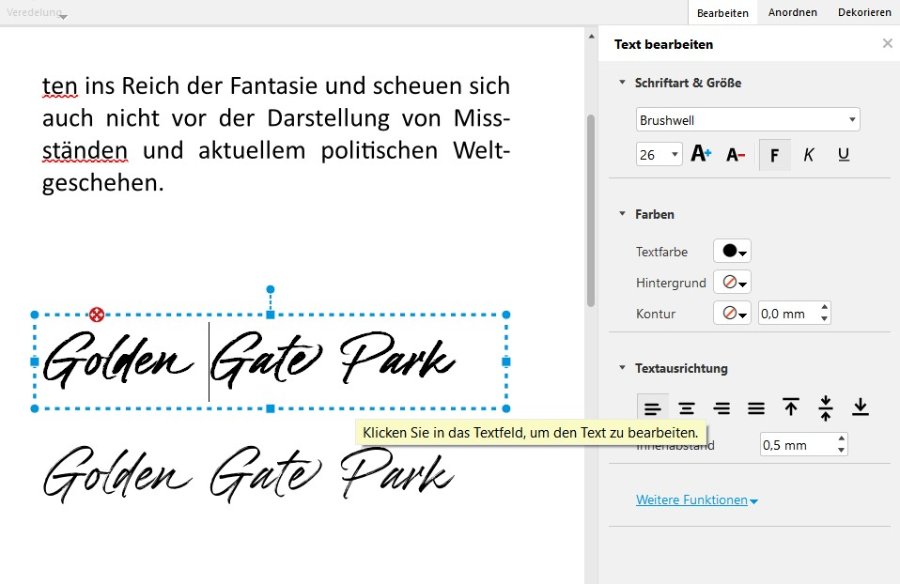This screenshot has width=900, height=584.
Task: Click the paragraph text starting 'ten ins Reich'
Action: click(276, 134)
